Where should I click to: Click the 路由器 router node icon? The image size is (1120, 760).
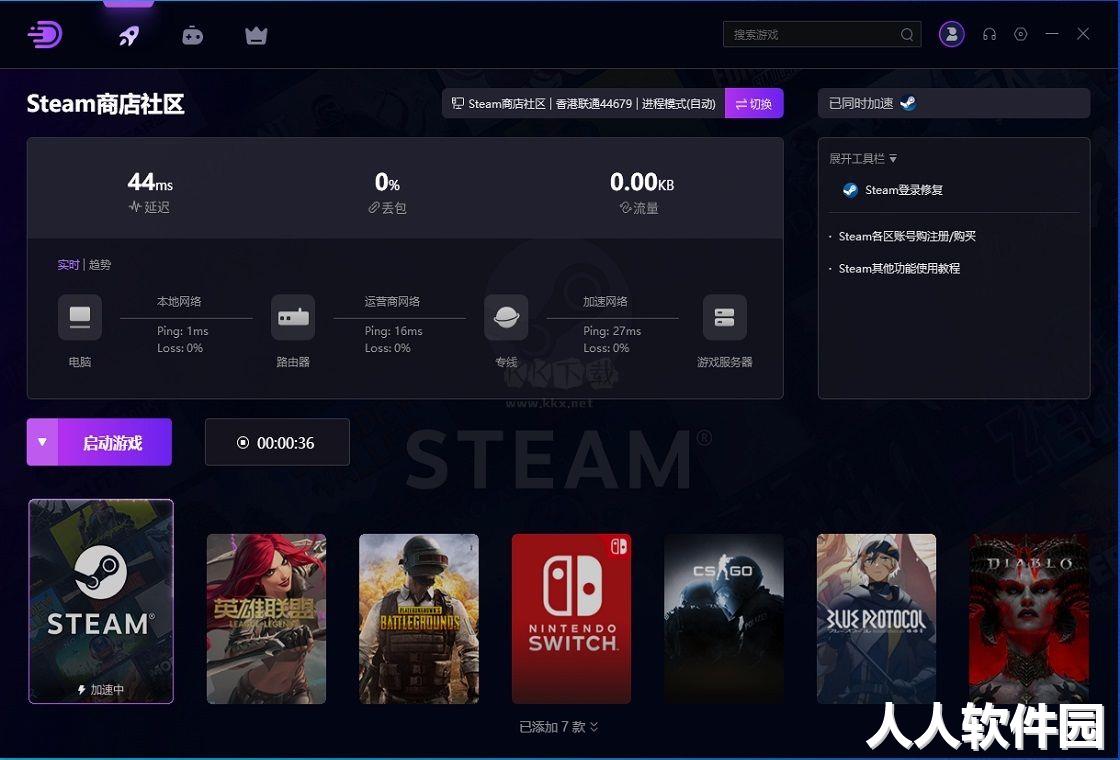tap(293, 317)
